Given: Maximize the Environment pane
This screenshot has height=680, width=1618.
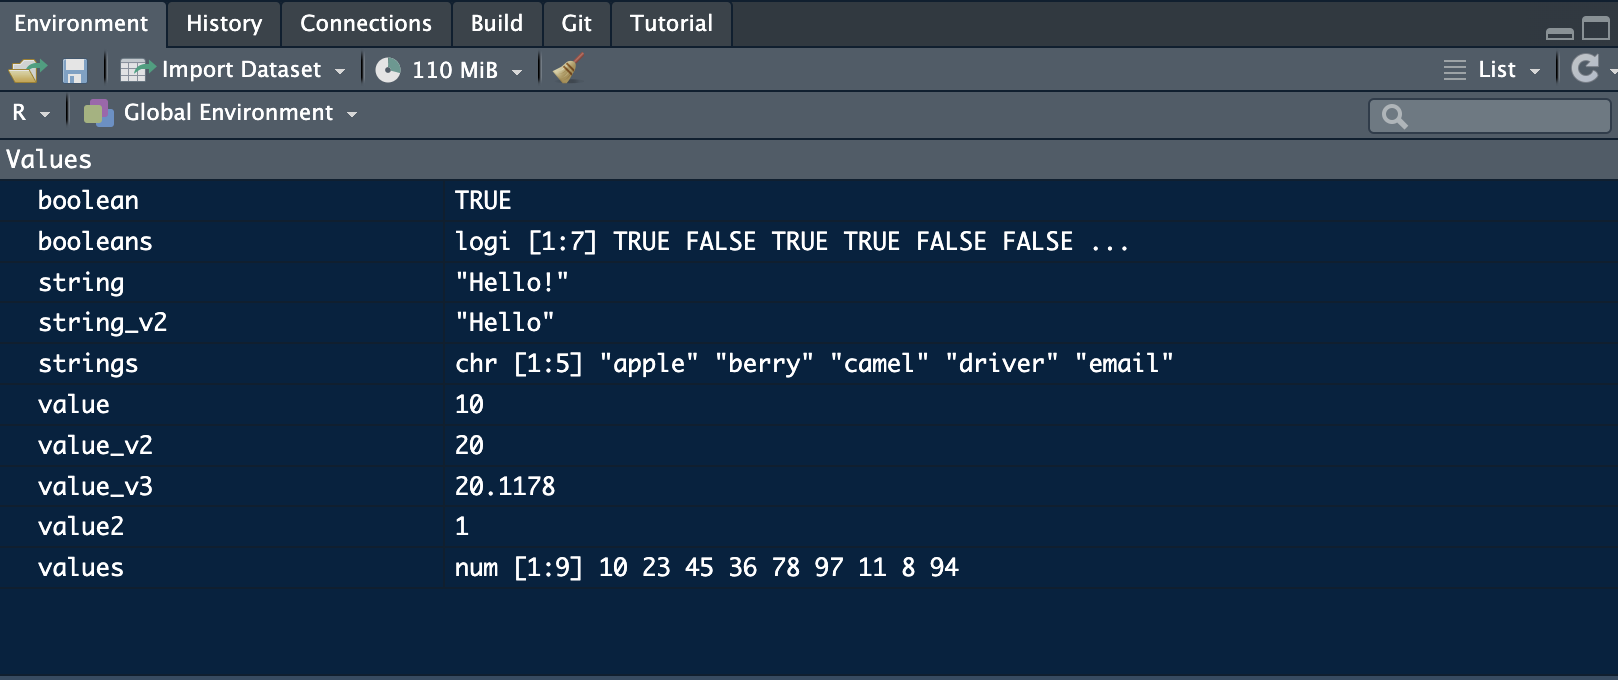Looking at the screenshot, I should click(x=1596, y=28).
